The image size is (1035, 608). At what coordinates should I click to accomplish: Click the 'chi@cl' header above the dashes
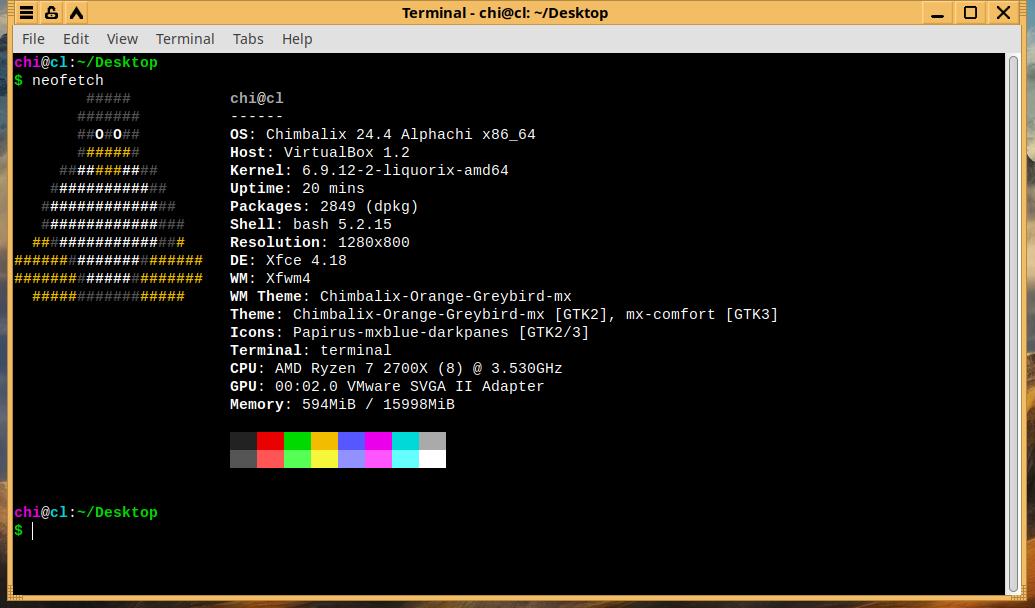257,98
